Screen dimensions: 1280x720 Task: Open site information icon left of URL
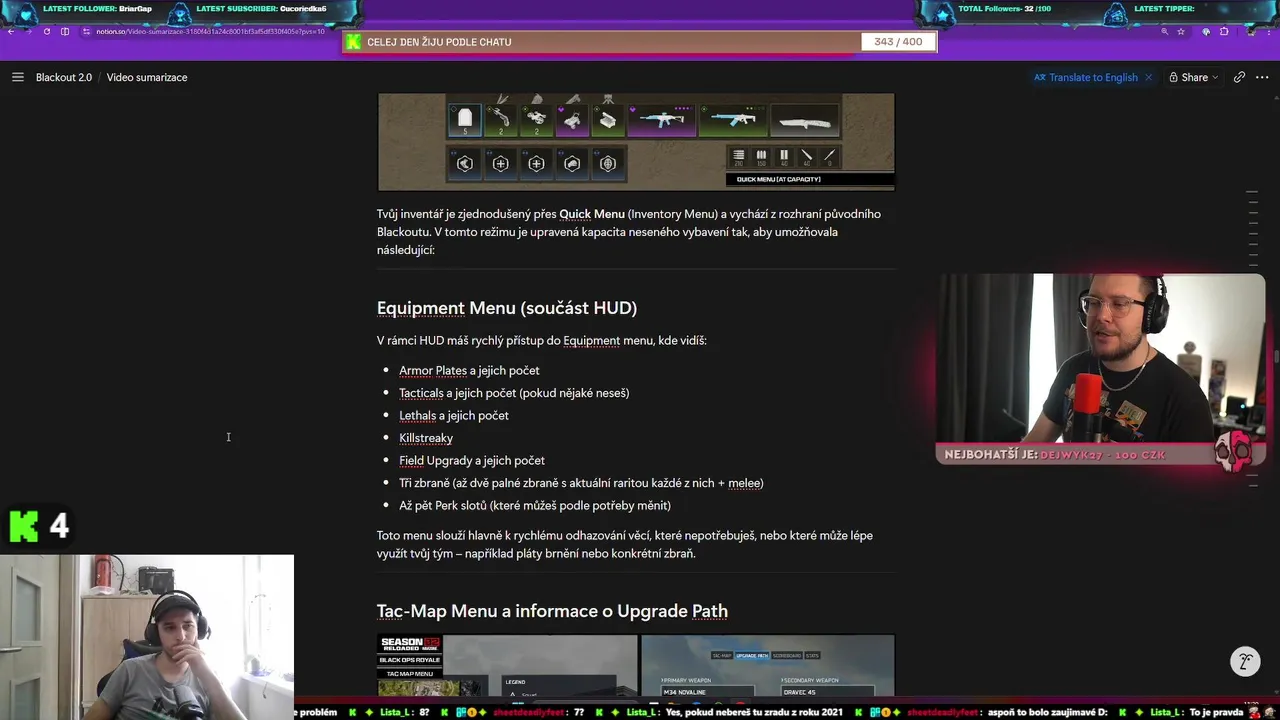click(86, 32)
